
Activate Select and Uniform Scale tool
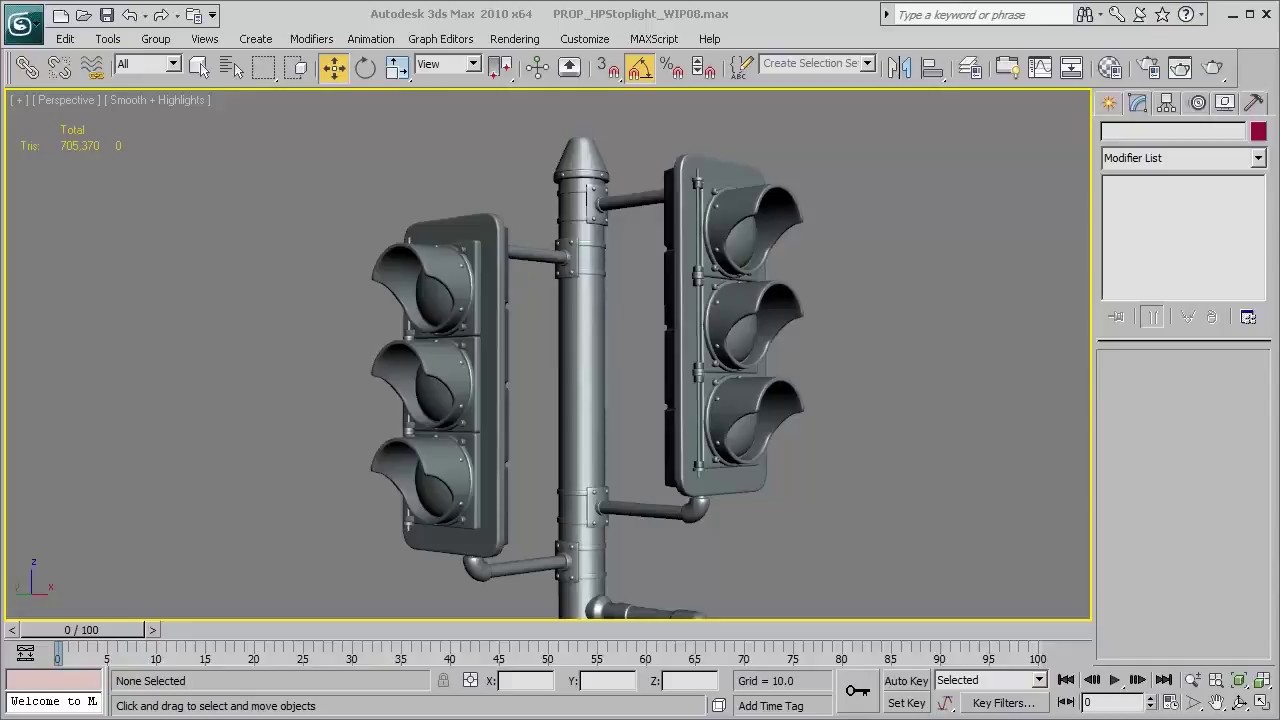(397, 68)
